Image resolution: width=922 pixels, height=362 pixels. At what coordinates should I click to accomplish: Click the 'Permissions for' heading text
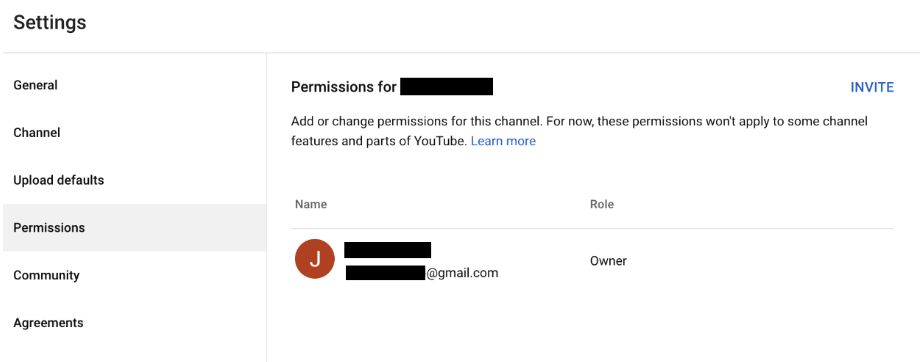pyautogui.click(x=344, y=87)
